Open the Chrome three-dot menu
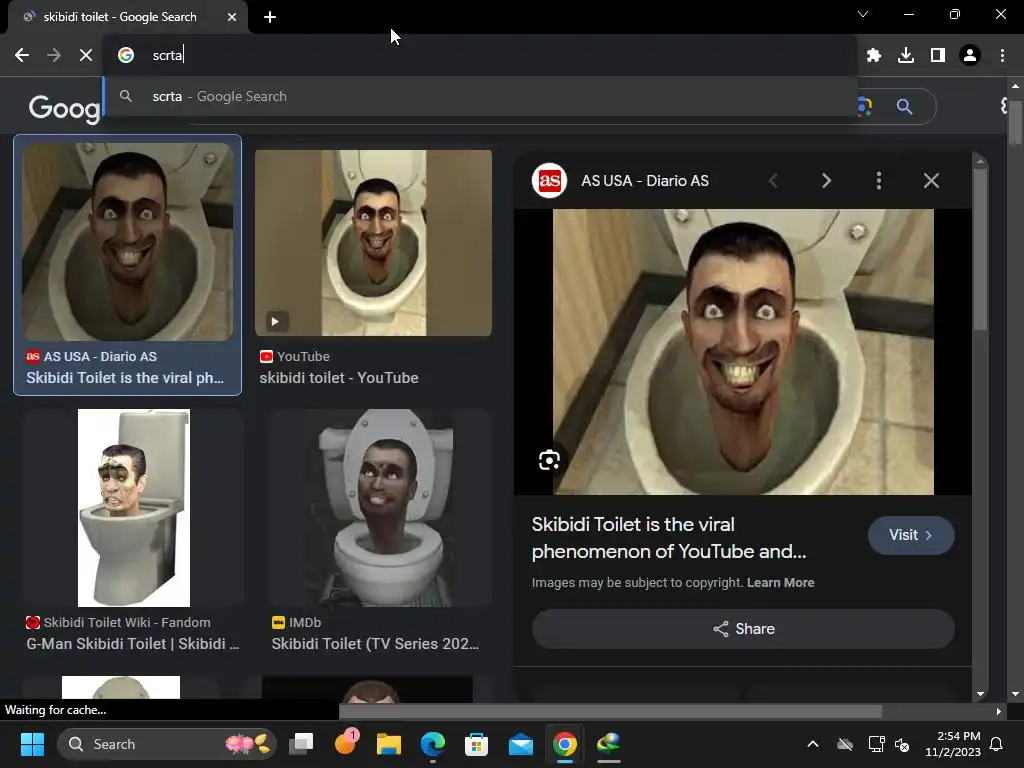 pos(1002,56)
